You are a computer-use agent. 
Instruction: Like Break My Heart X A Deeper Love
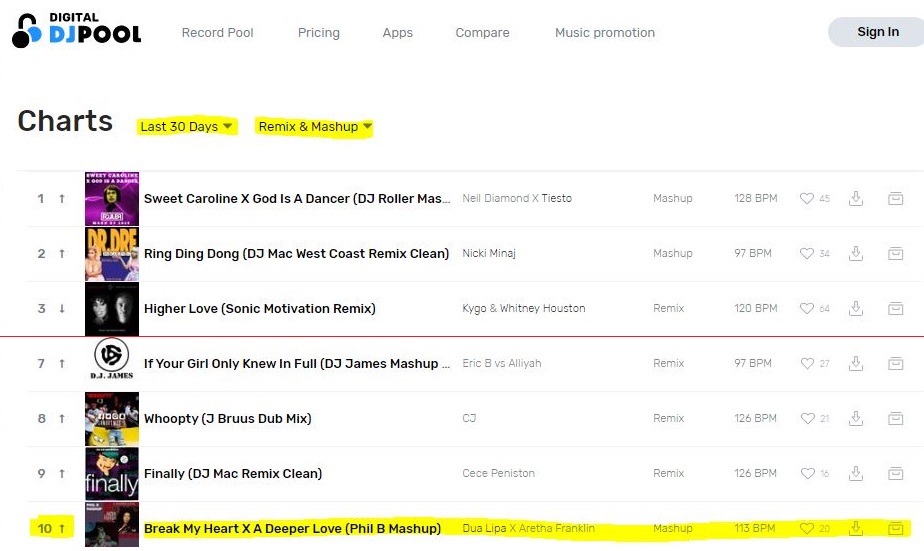click(807, 529)
